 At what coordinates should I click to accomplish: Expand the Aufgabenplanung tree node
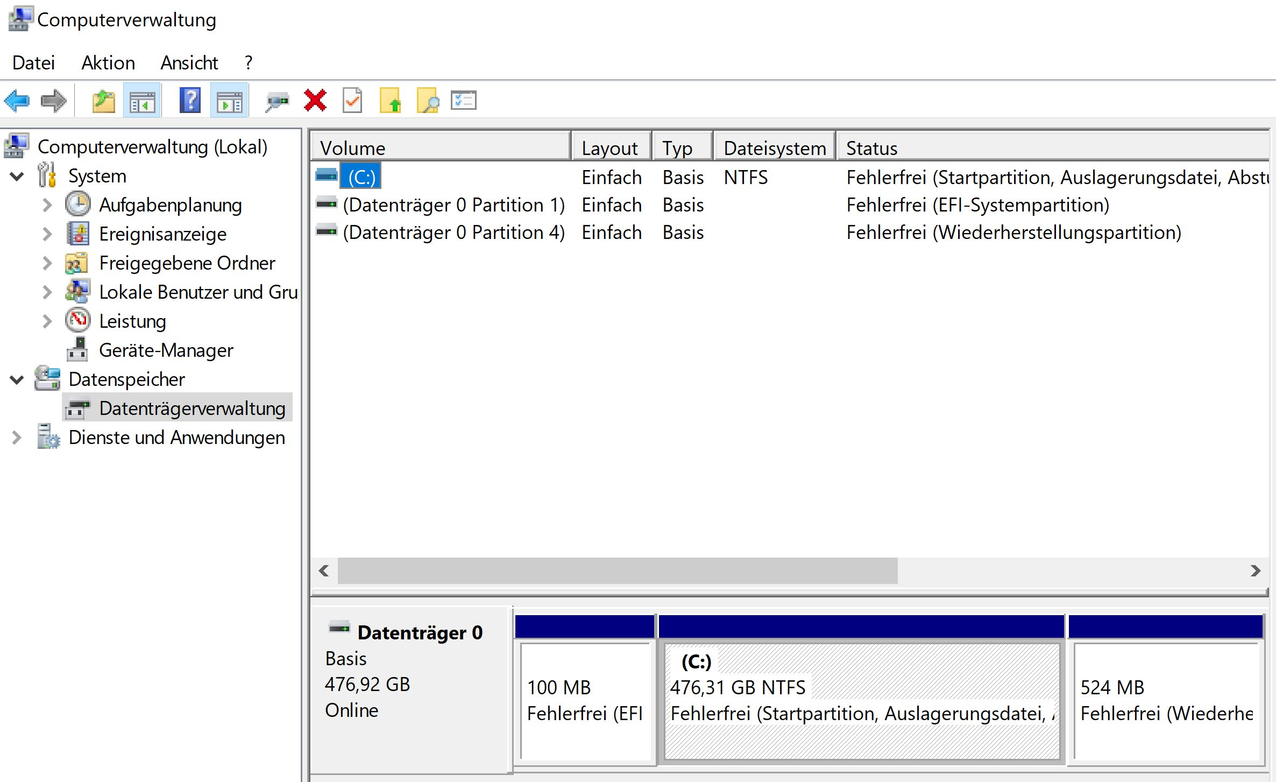click(x=47, y=206)
